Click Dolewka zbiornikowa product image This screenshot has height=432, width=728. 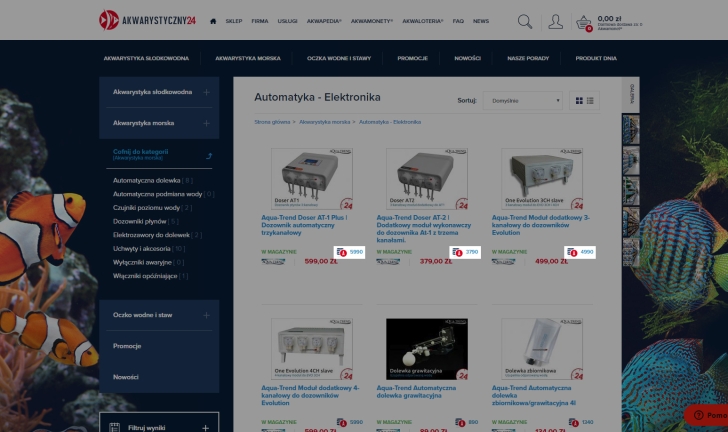pyautogui.click(x=542, y=349)
